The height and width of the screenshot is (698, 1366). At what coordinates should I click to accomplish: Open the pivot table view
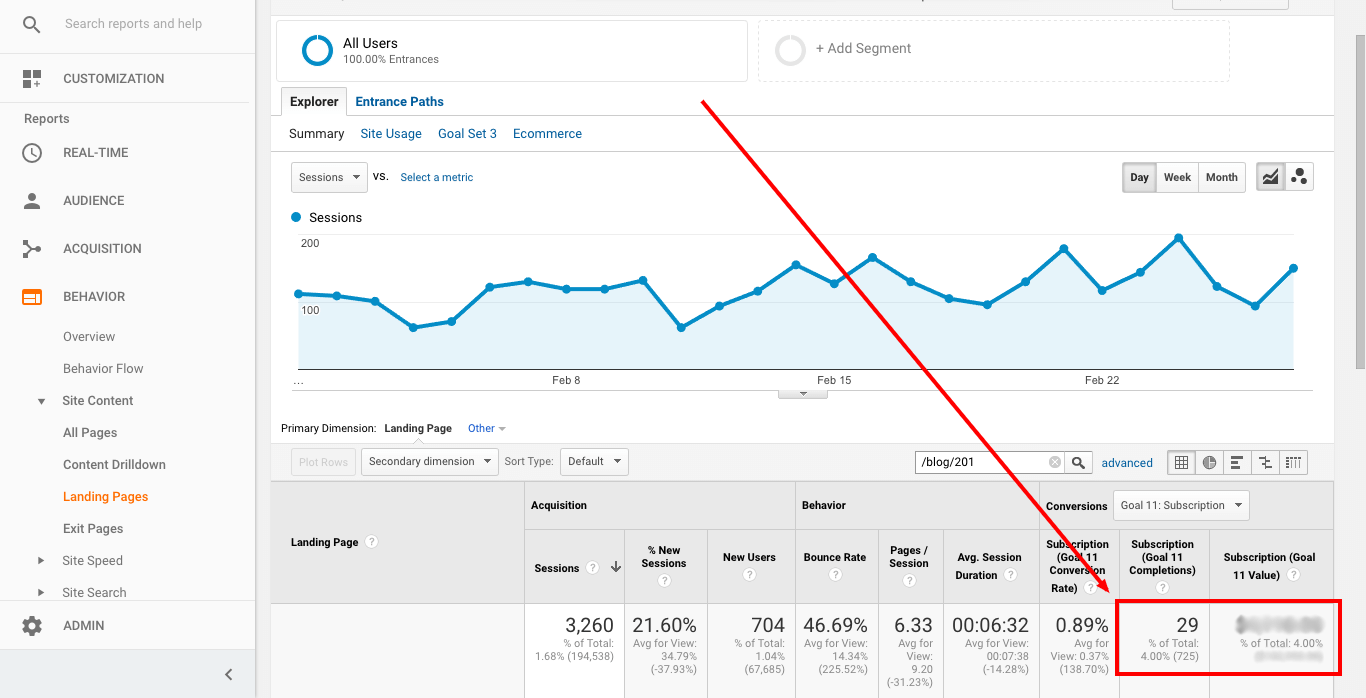[x=1293, y=462]
